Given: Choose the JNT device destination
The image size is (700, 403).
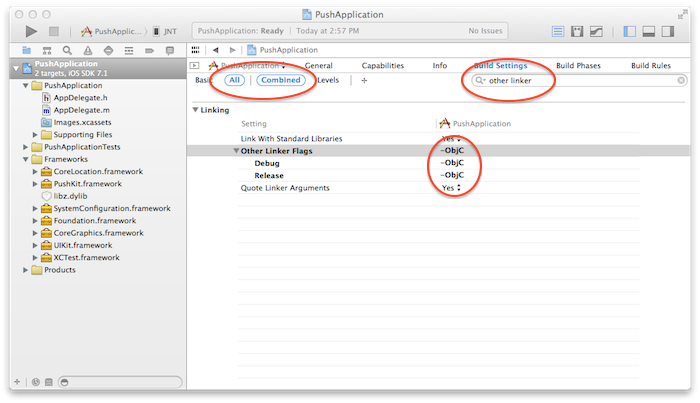Looking at the screenshot, I should 165,31.
